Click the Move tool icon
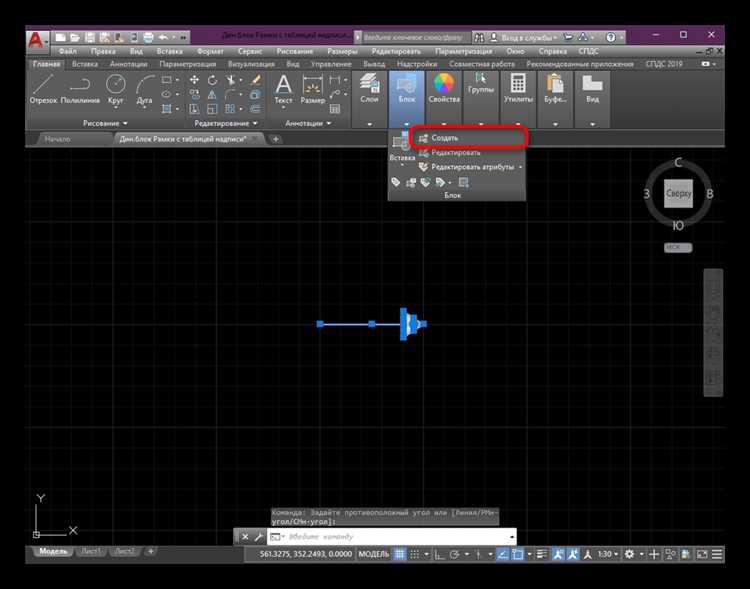The width and height of the screenshot is (750, 589). [194, 79]
